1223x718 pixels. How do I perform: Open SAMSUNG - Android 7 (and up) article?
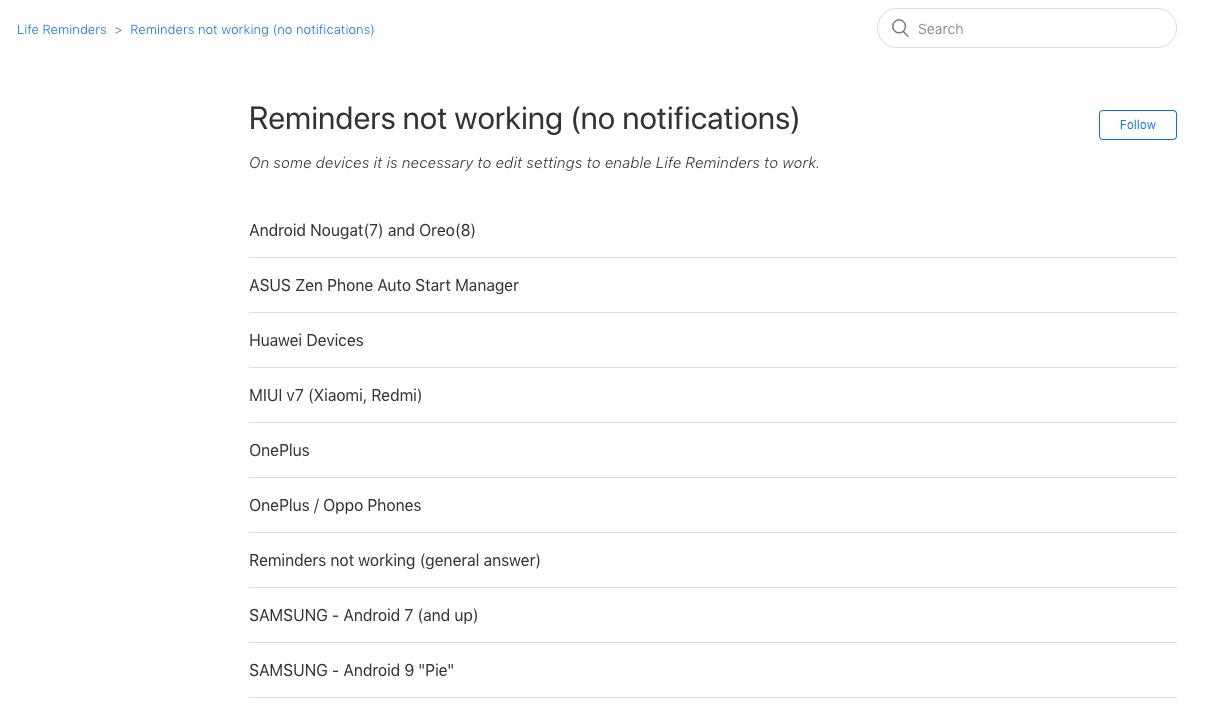[363, 616]
